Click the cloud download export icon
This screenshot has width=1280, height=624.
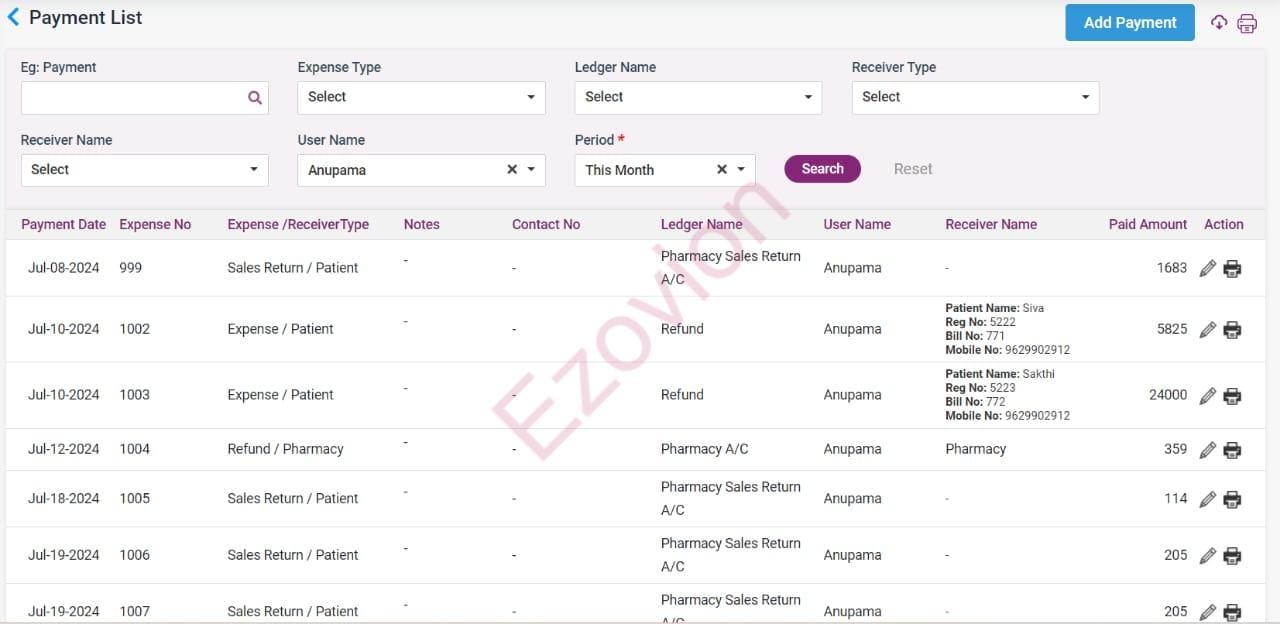1218,23
